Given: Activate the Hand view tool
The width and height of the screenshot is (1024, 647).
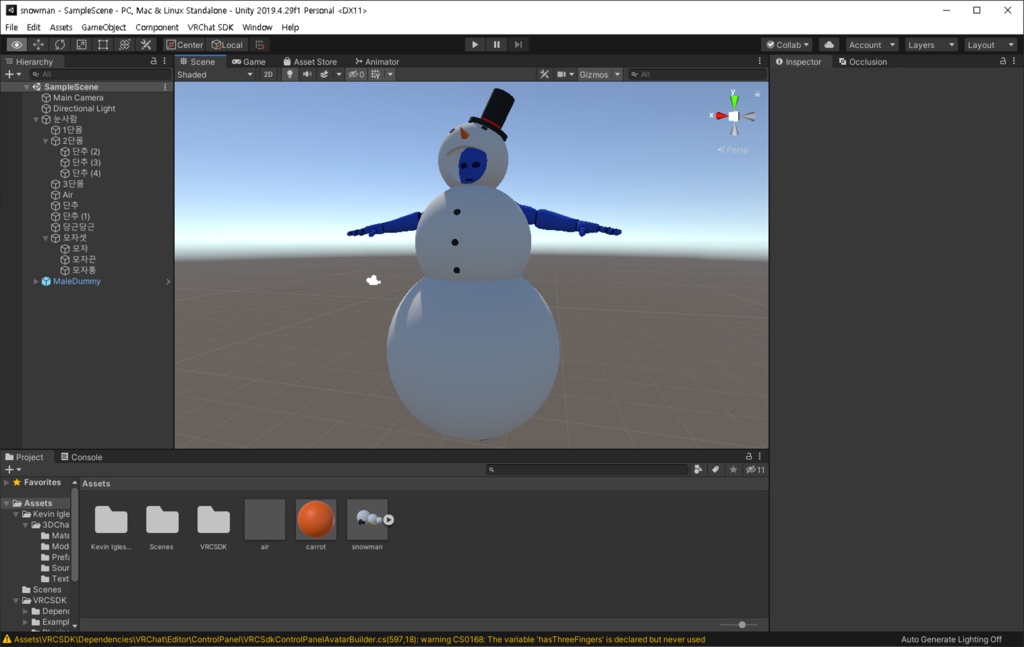Looking at the screenshot, I should coord(17,44).
